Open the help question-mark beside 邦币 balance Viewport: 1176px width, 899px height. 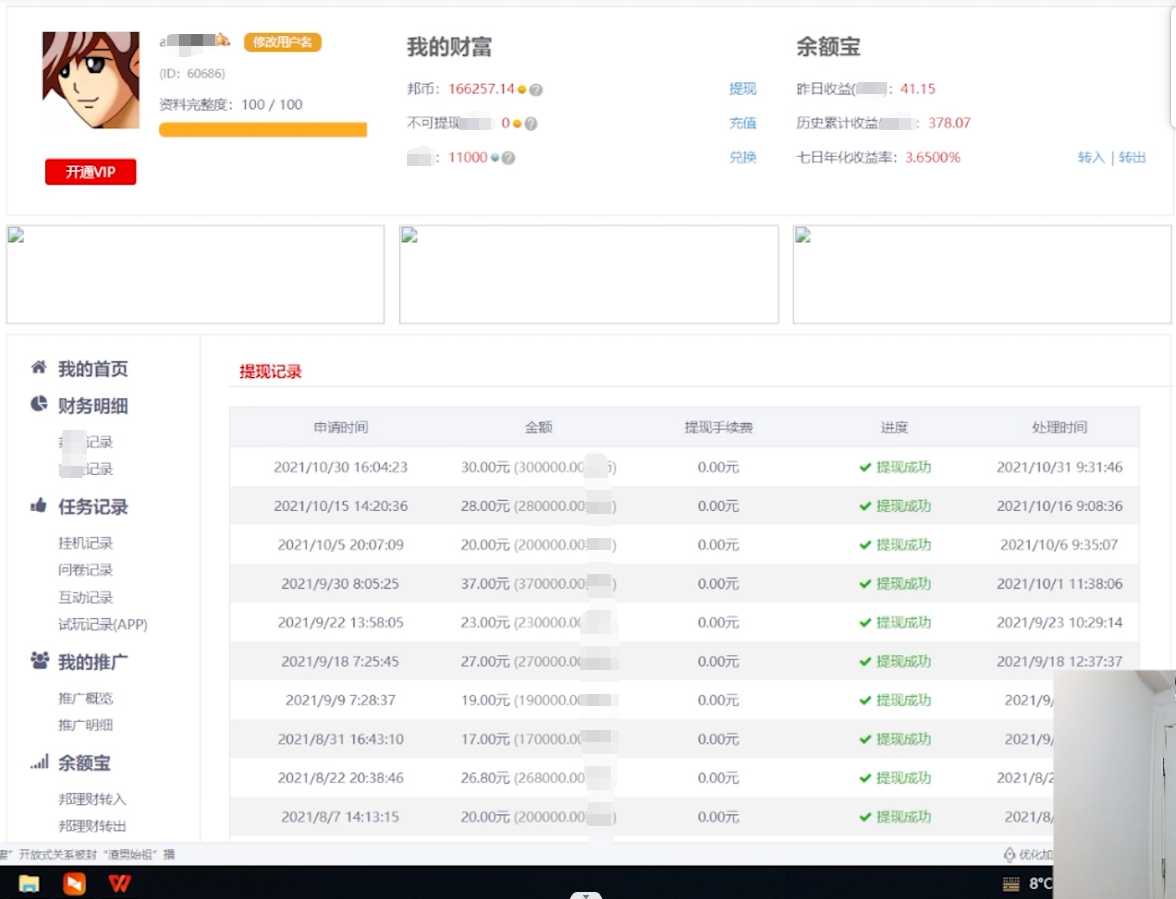(535, 89)
